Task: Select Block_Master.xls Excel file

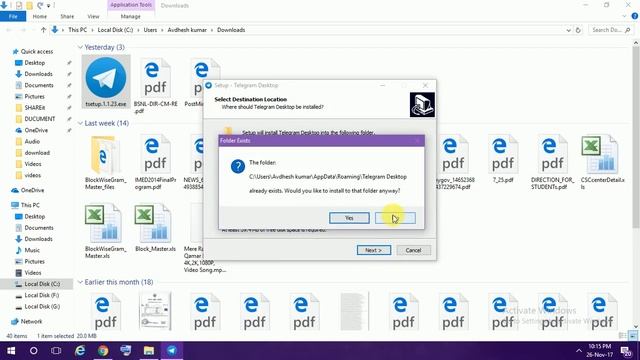Action: tap(156, 228)
